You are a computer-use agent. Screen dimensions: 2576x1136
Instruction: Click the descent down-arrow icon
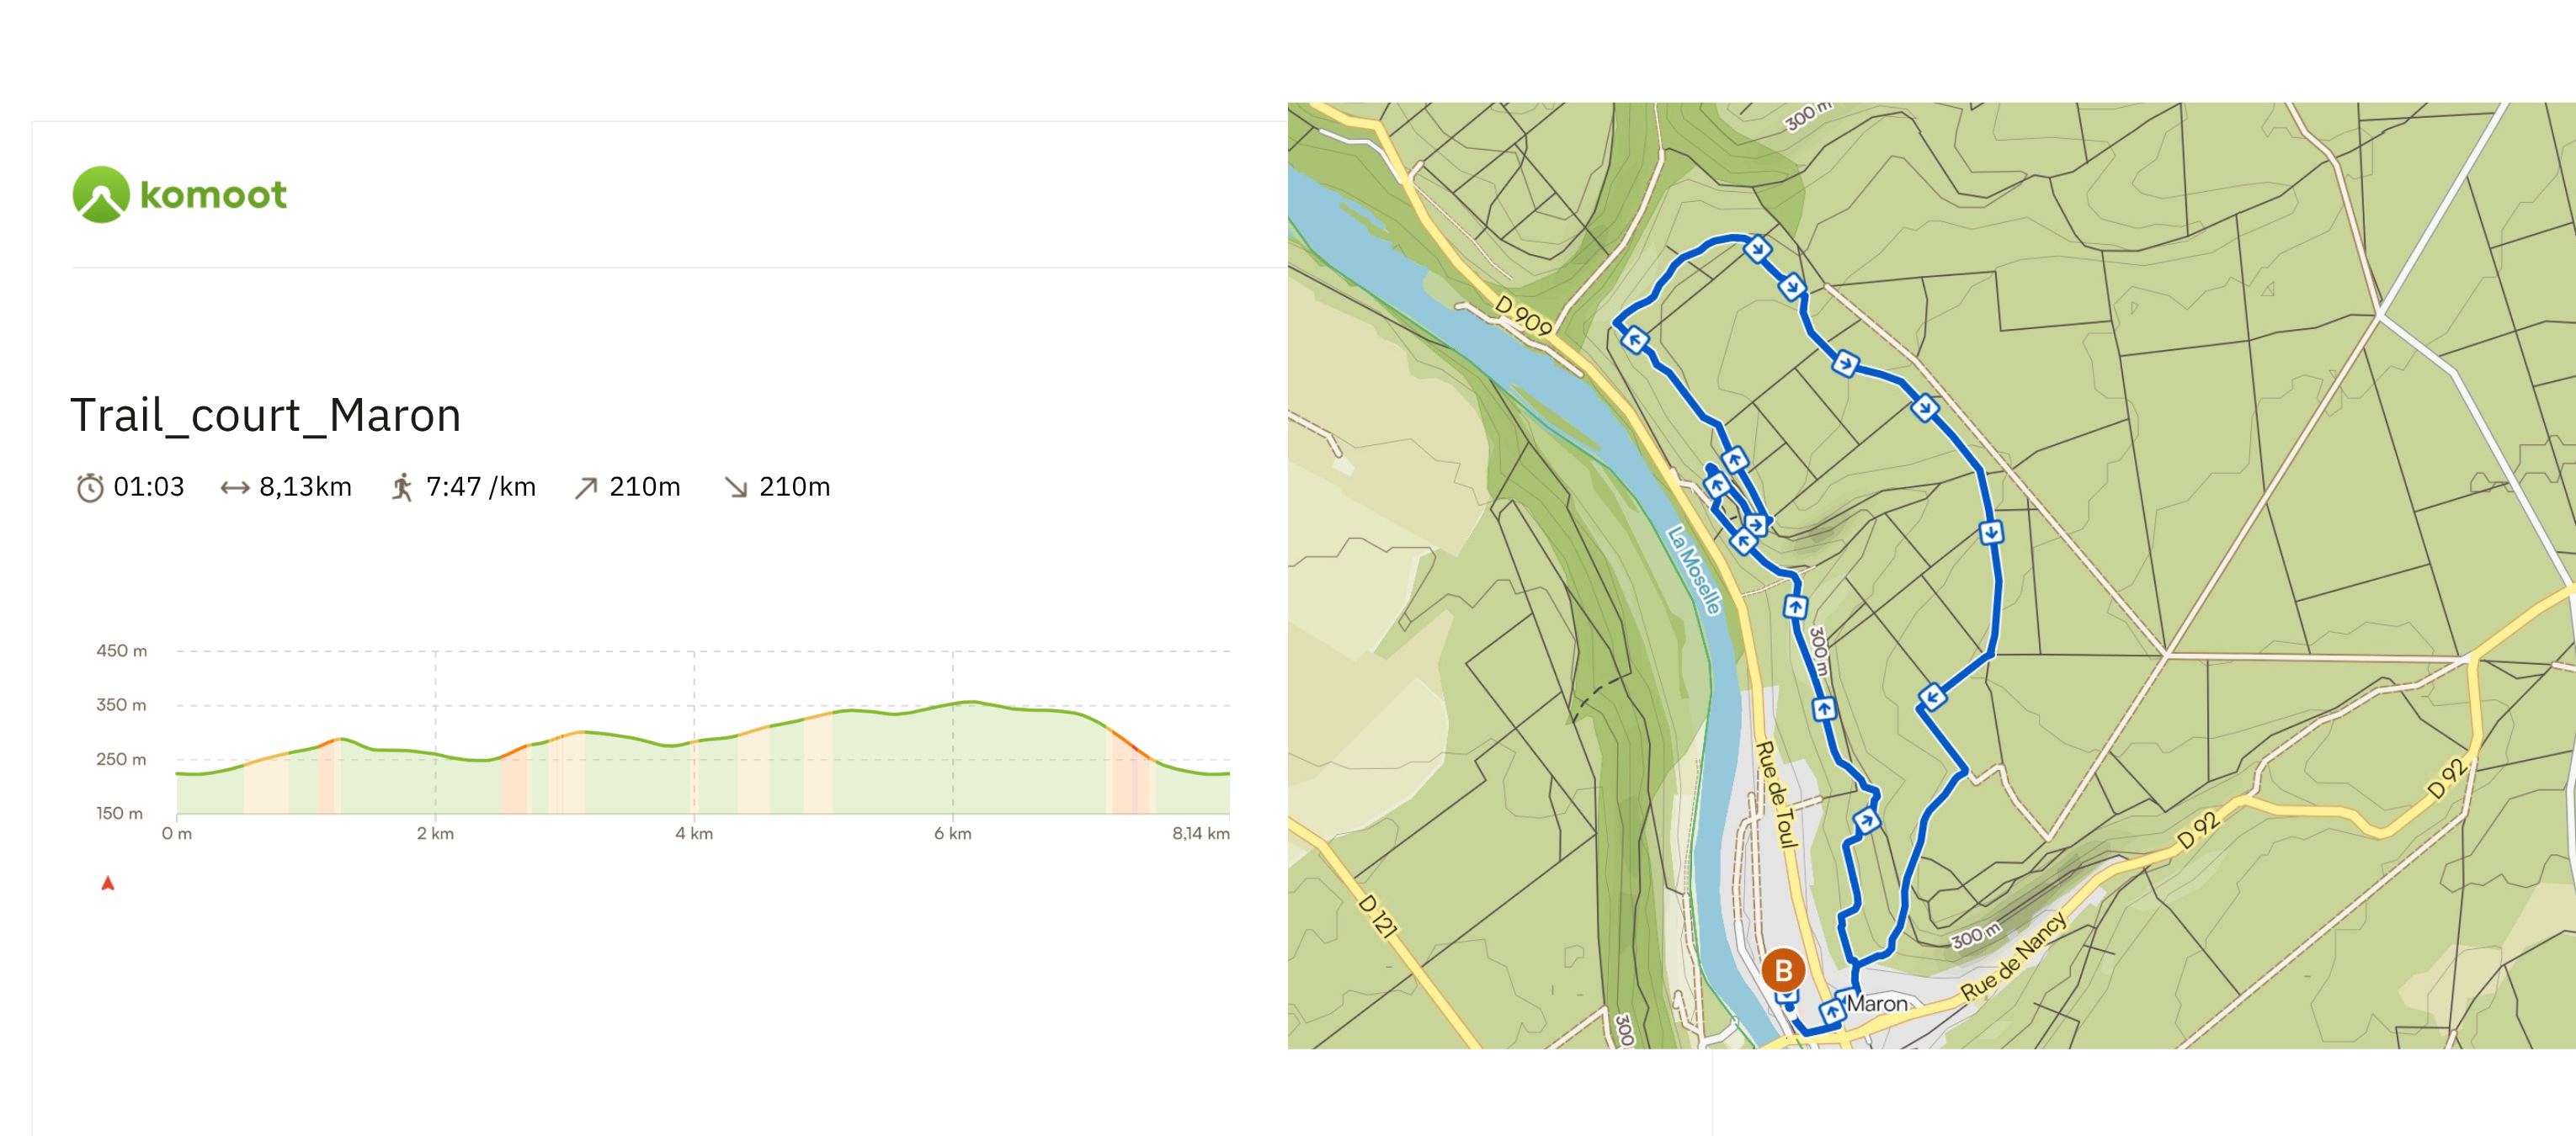[736, 487]
